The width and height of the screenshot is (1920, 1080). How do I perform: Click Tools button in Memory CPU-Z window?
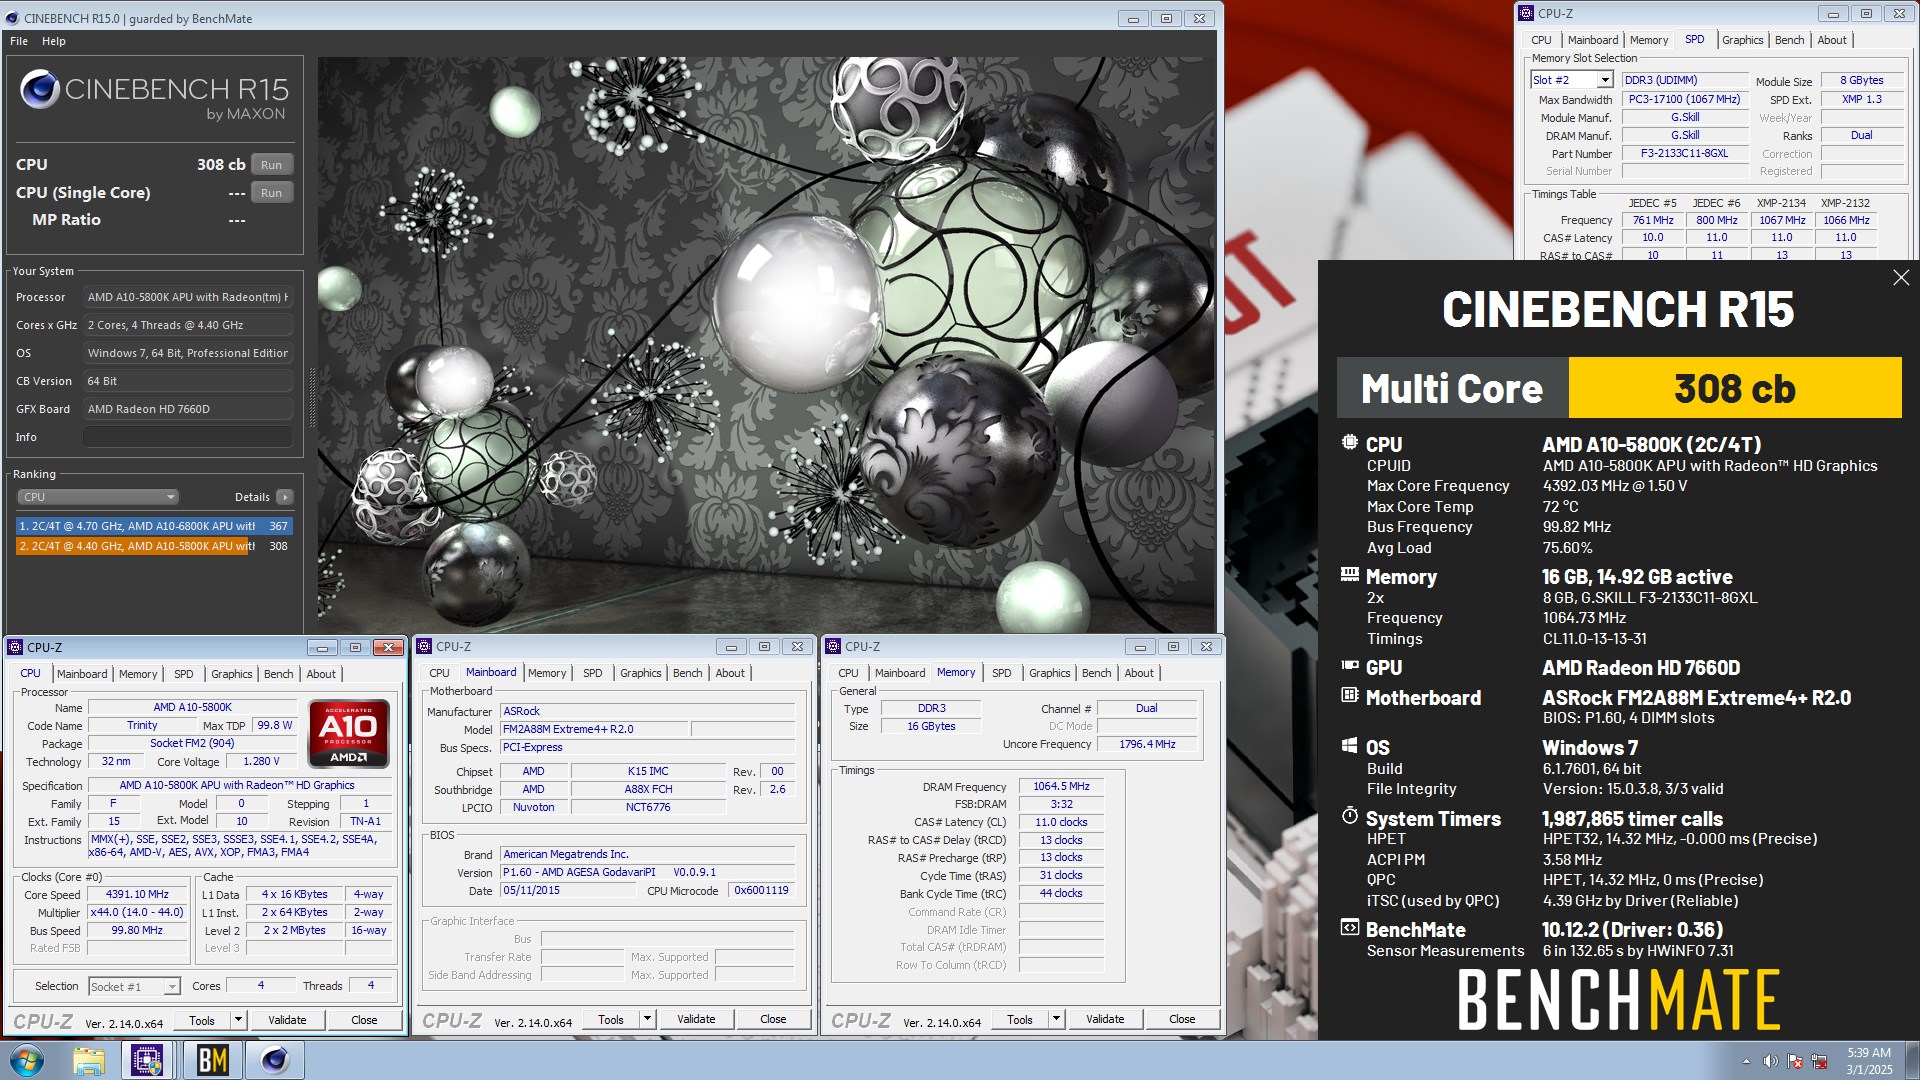point(1020,1019)
